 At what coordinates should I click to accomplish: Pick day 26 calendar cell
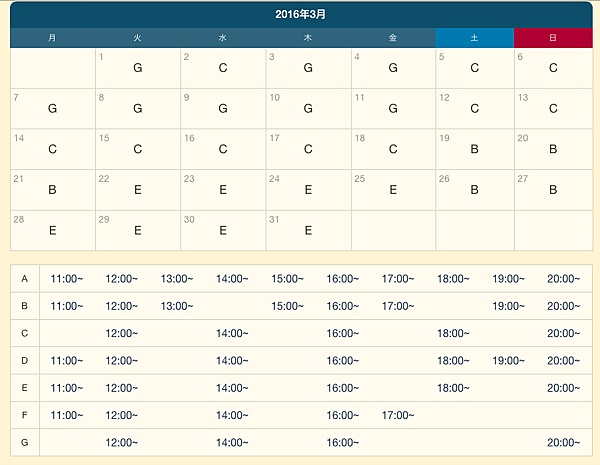[474, 189]
